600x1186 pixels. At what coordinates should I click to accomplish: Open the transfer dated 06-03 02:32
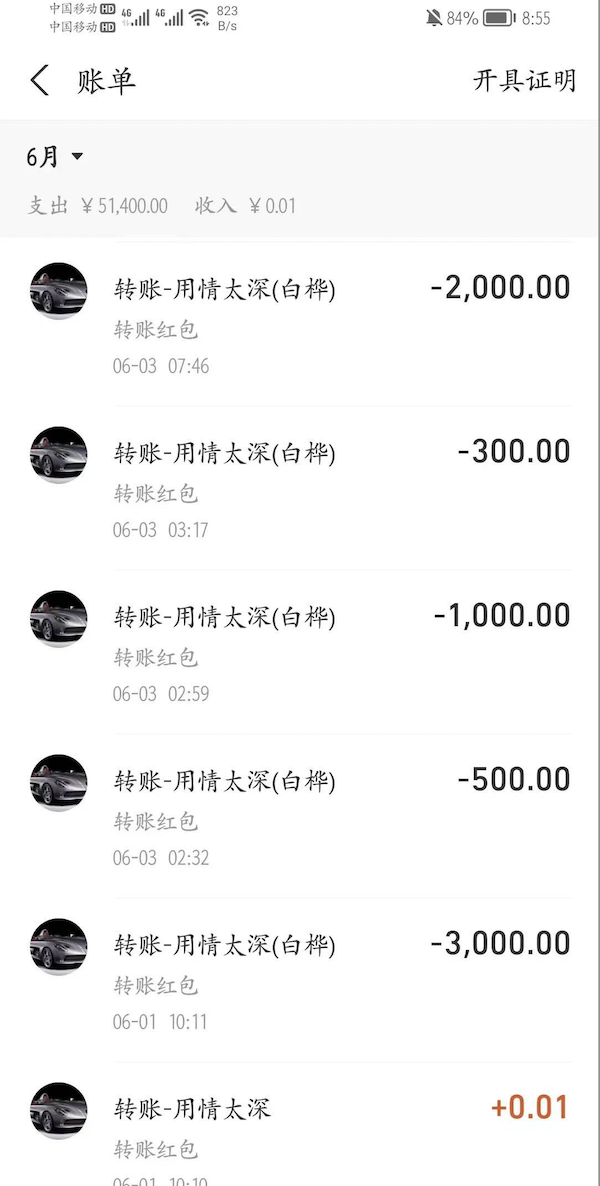(300, 816)
